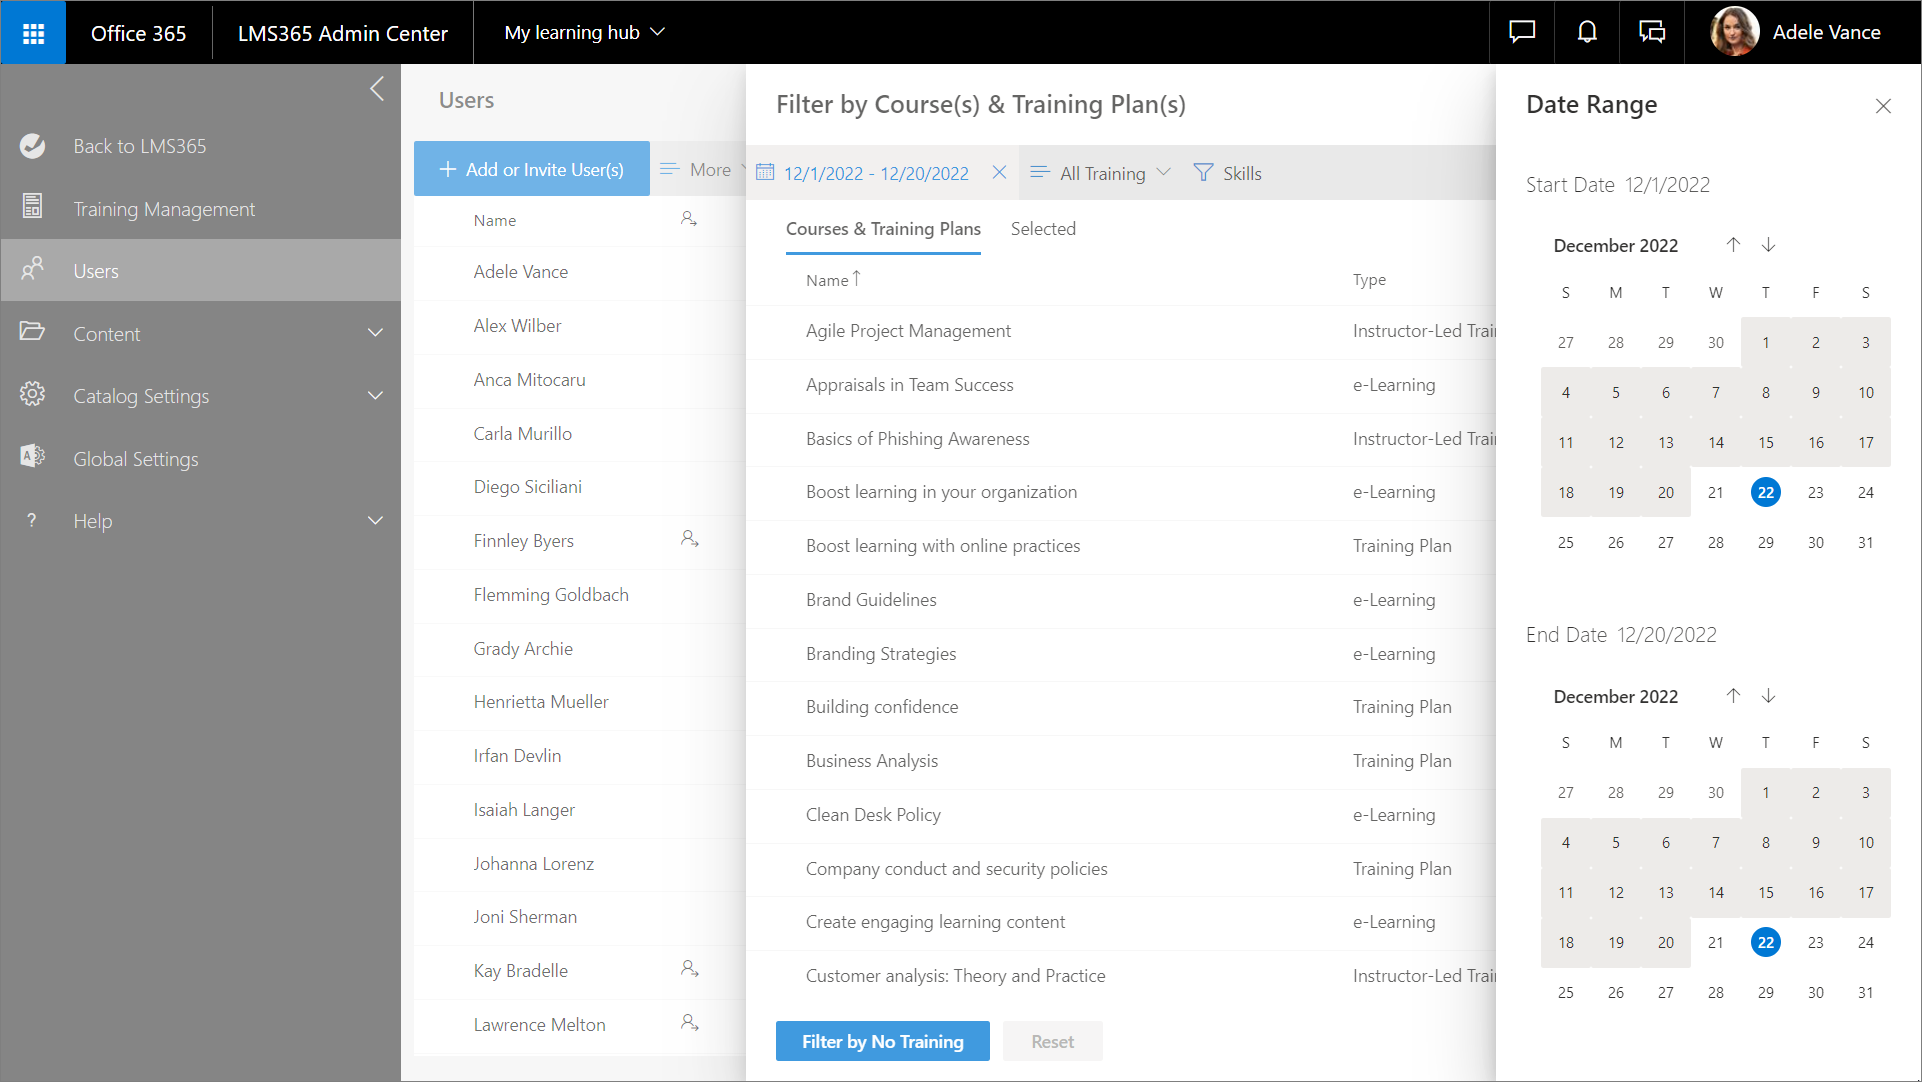Clear the date range filter X
This screenshot has height=1082, width=1922.
(x=999, y=173)
